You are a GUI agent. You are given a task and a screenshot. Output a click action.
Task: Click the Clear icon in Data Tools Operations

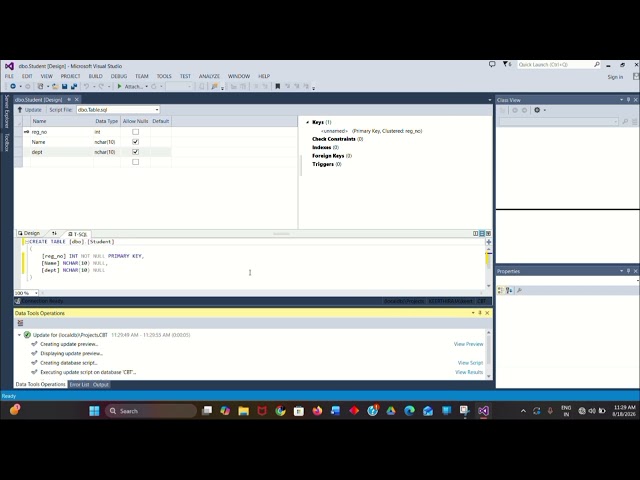(20, 323)
